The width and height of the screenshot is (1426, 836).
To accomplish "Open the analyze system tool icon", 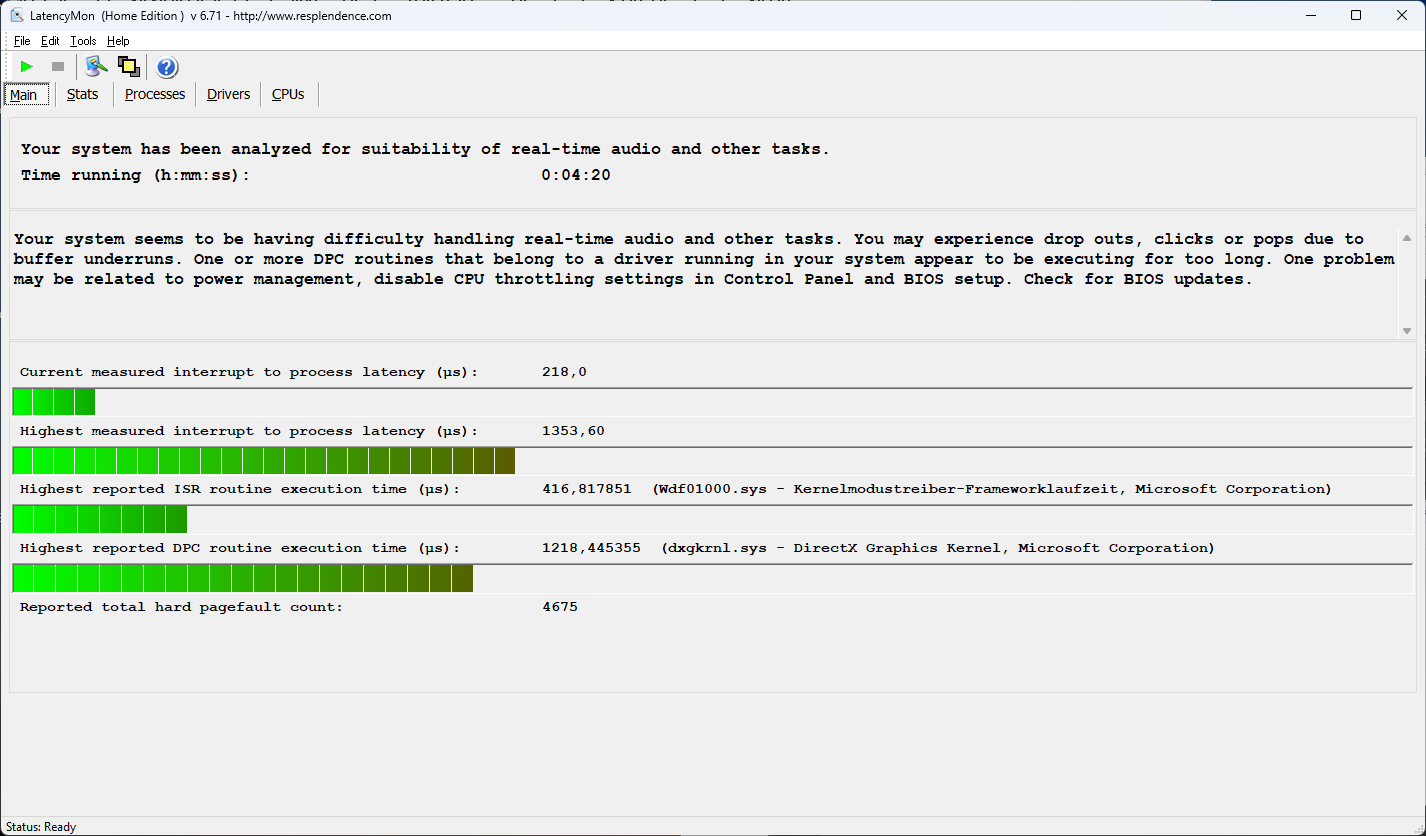I will (x=96, y=67).
